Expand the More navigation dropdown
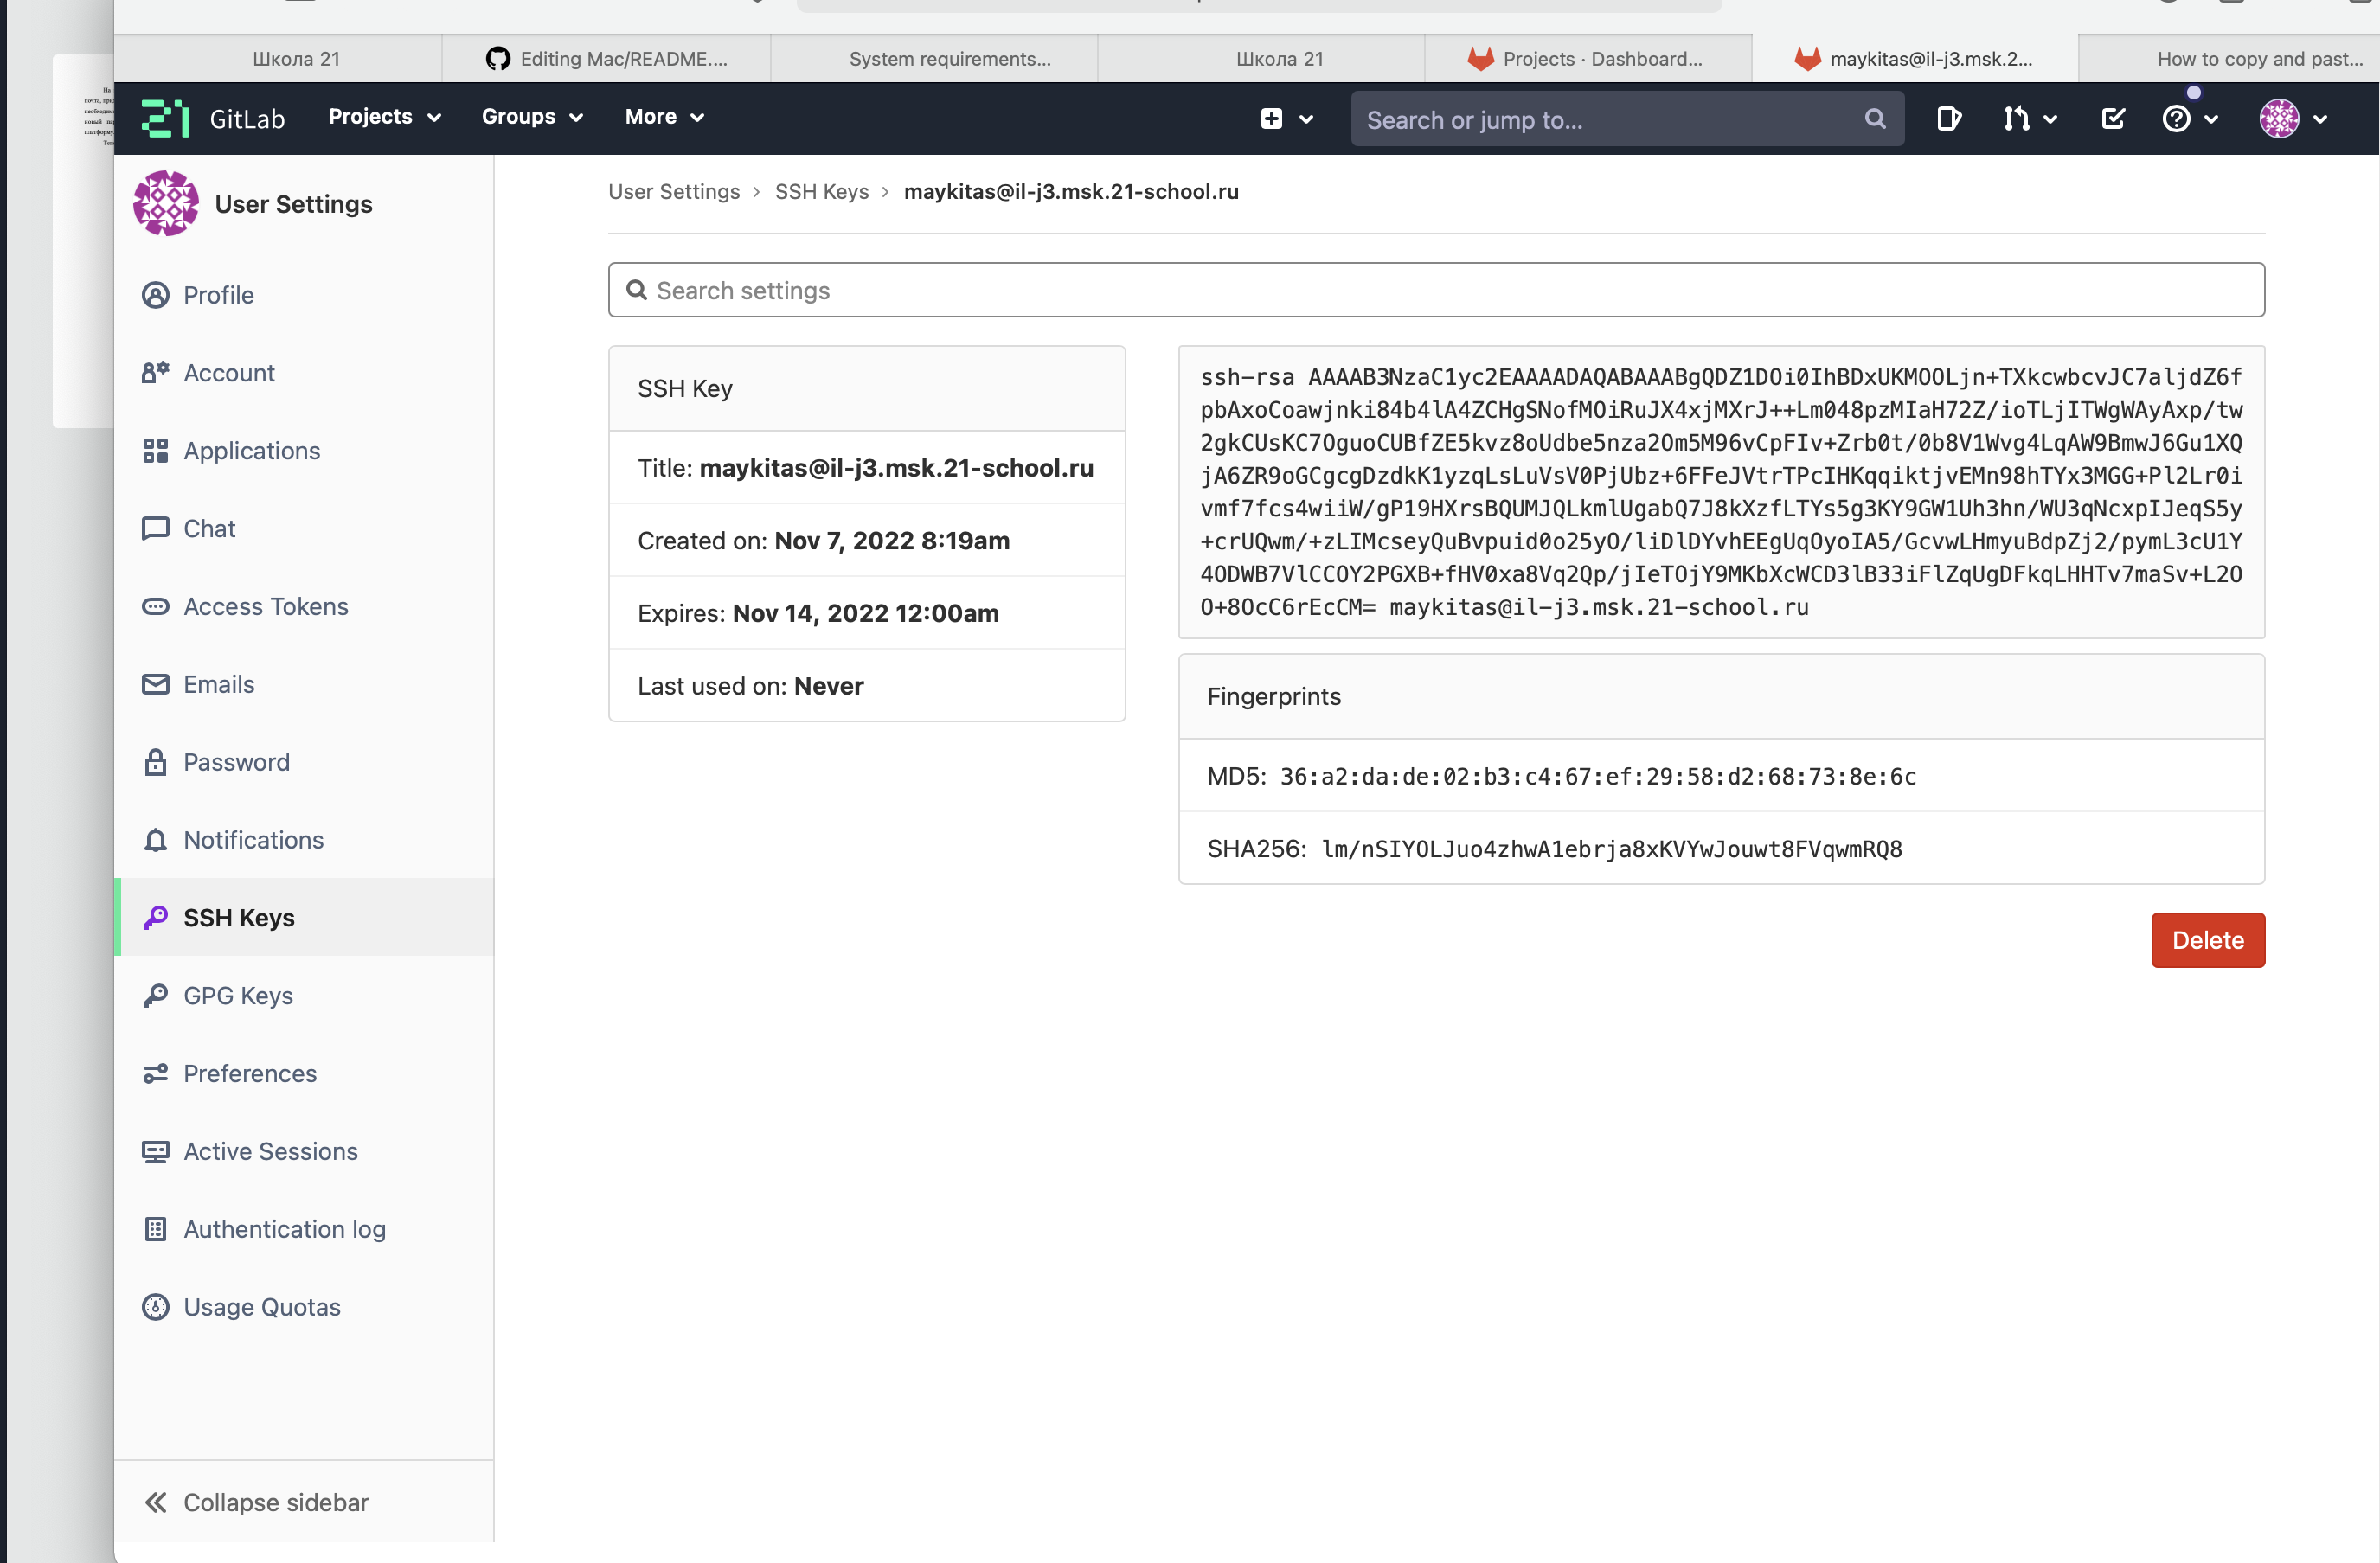This screenshot has height=1563, width=2380. click(663, 117)
